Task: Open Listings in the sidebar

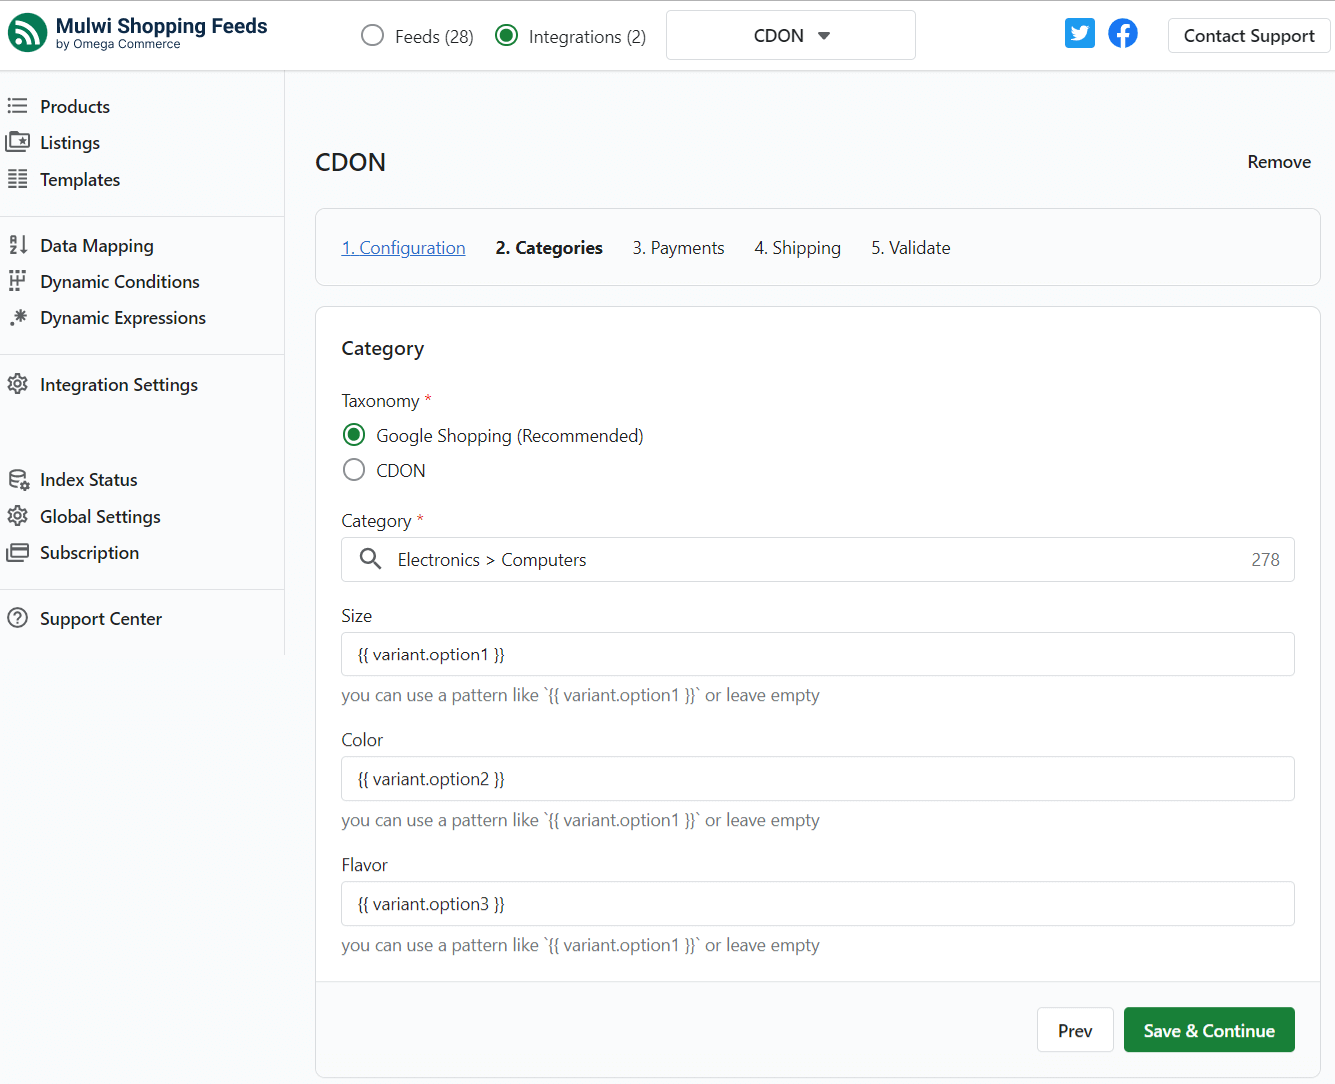Action: coord(70,143)
